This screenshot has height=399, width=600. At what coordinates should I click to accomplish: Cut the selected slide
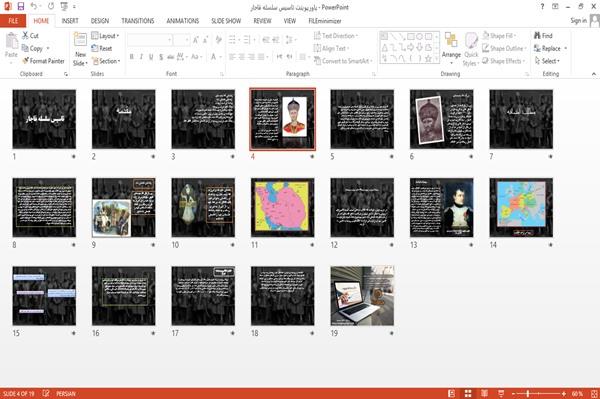tap(31, 36)
